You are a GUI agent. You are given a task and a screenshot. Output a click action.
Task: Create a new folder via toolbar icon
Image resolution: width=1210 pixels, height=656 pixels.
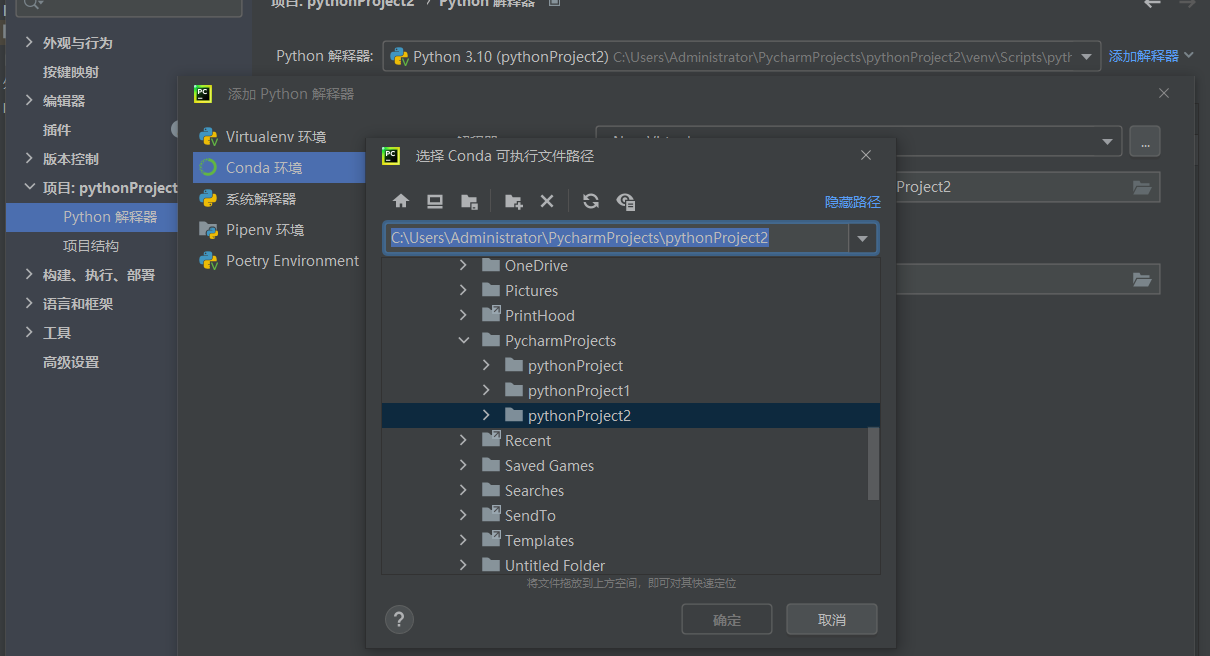[x=514, y=201]
